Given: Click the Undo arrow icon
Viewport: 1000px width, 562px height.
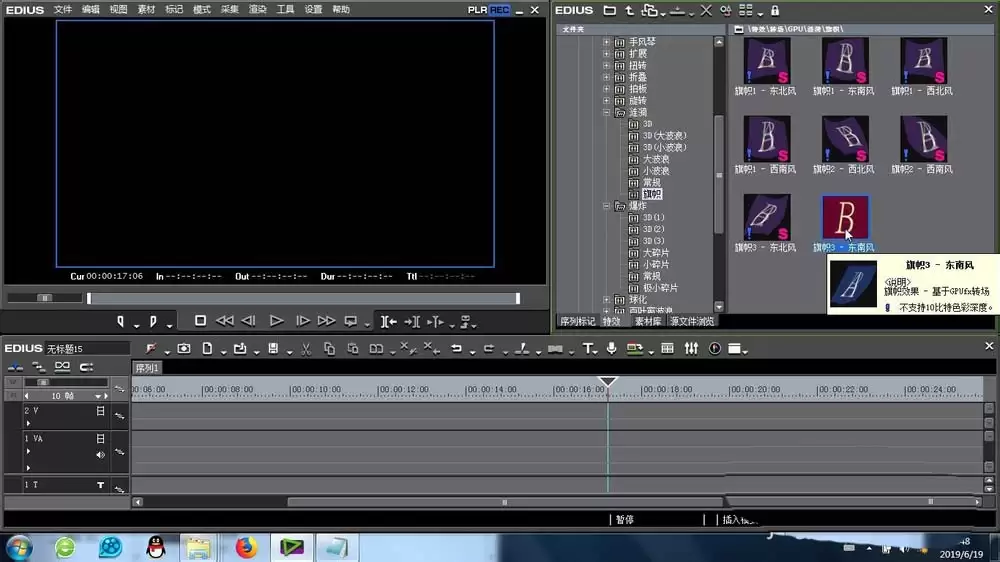Looking at the screenshot, I should (x=456, y=348).
